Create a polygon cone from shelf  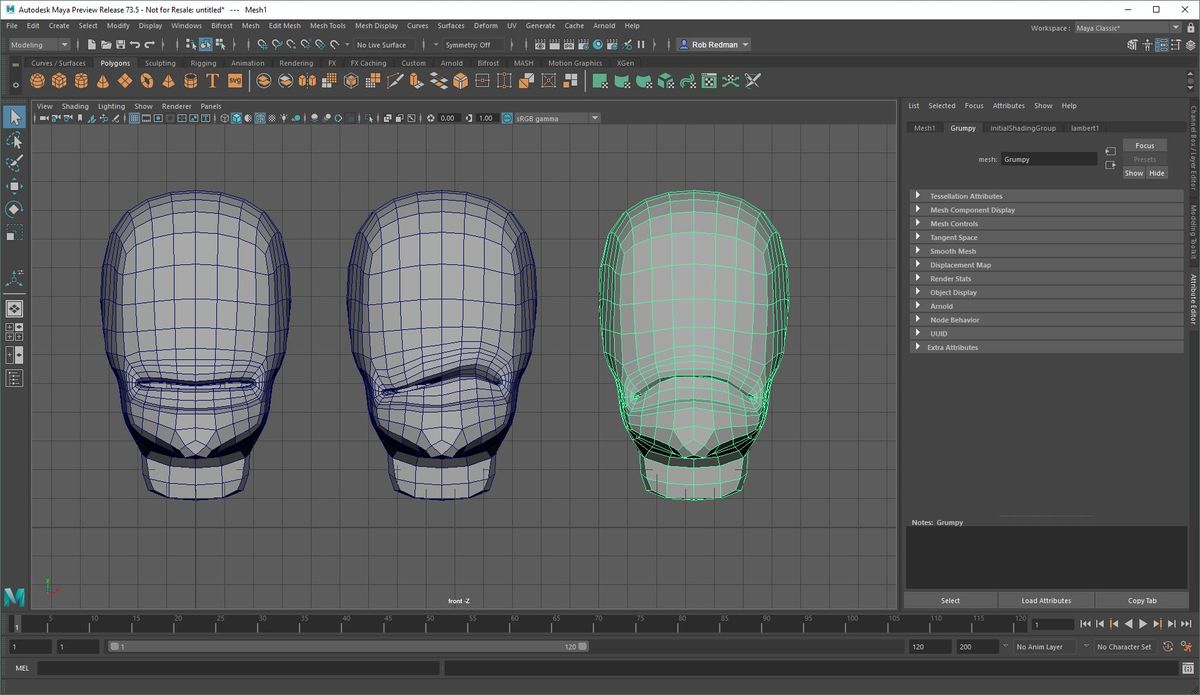pos(103,81)
